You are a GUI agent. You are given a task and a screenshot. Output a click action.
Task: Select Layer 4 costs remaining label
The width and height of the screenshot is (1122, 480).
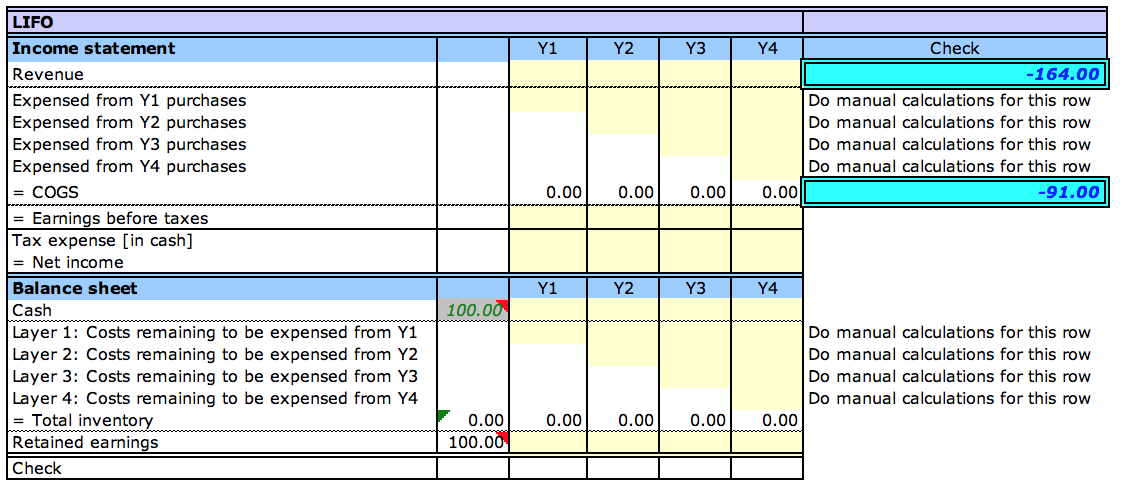pos(215,398)
